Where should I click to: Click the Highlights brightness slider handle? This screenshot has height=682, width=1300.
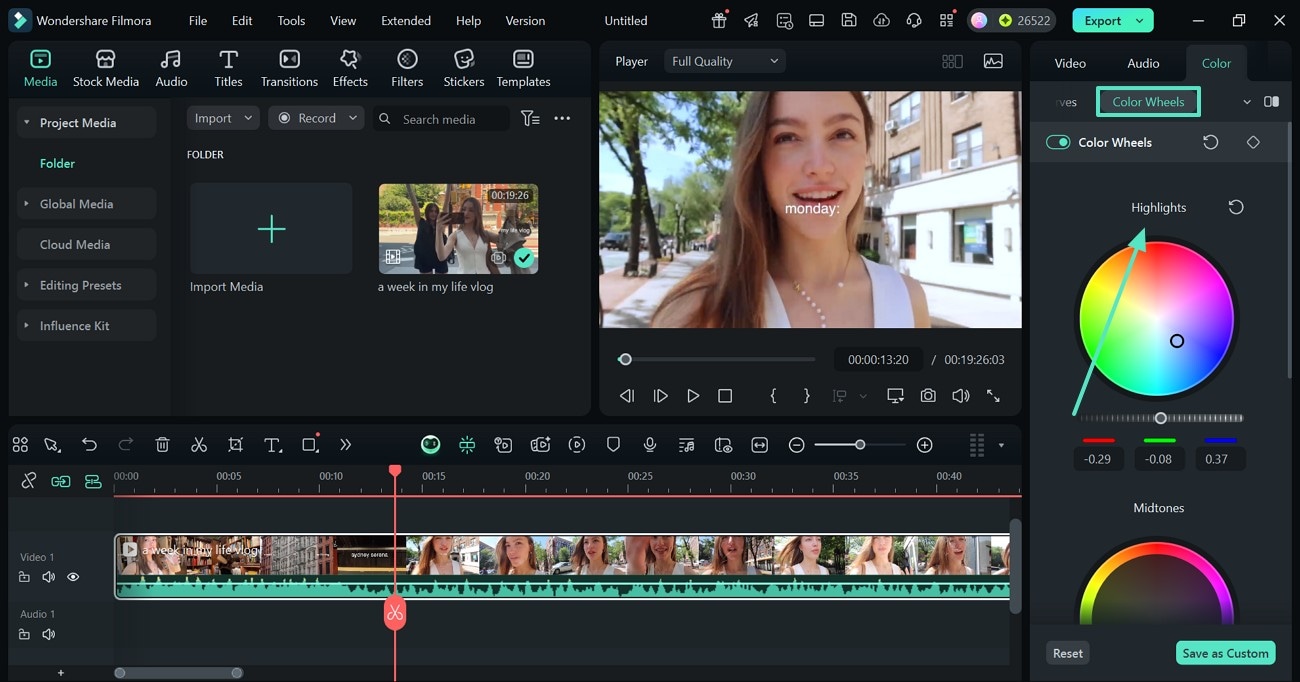click(1160, 418)
